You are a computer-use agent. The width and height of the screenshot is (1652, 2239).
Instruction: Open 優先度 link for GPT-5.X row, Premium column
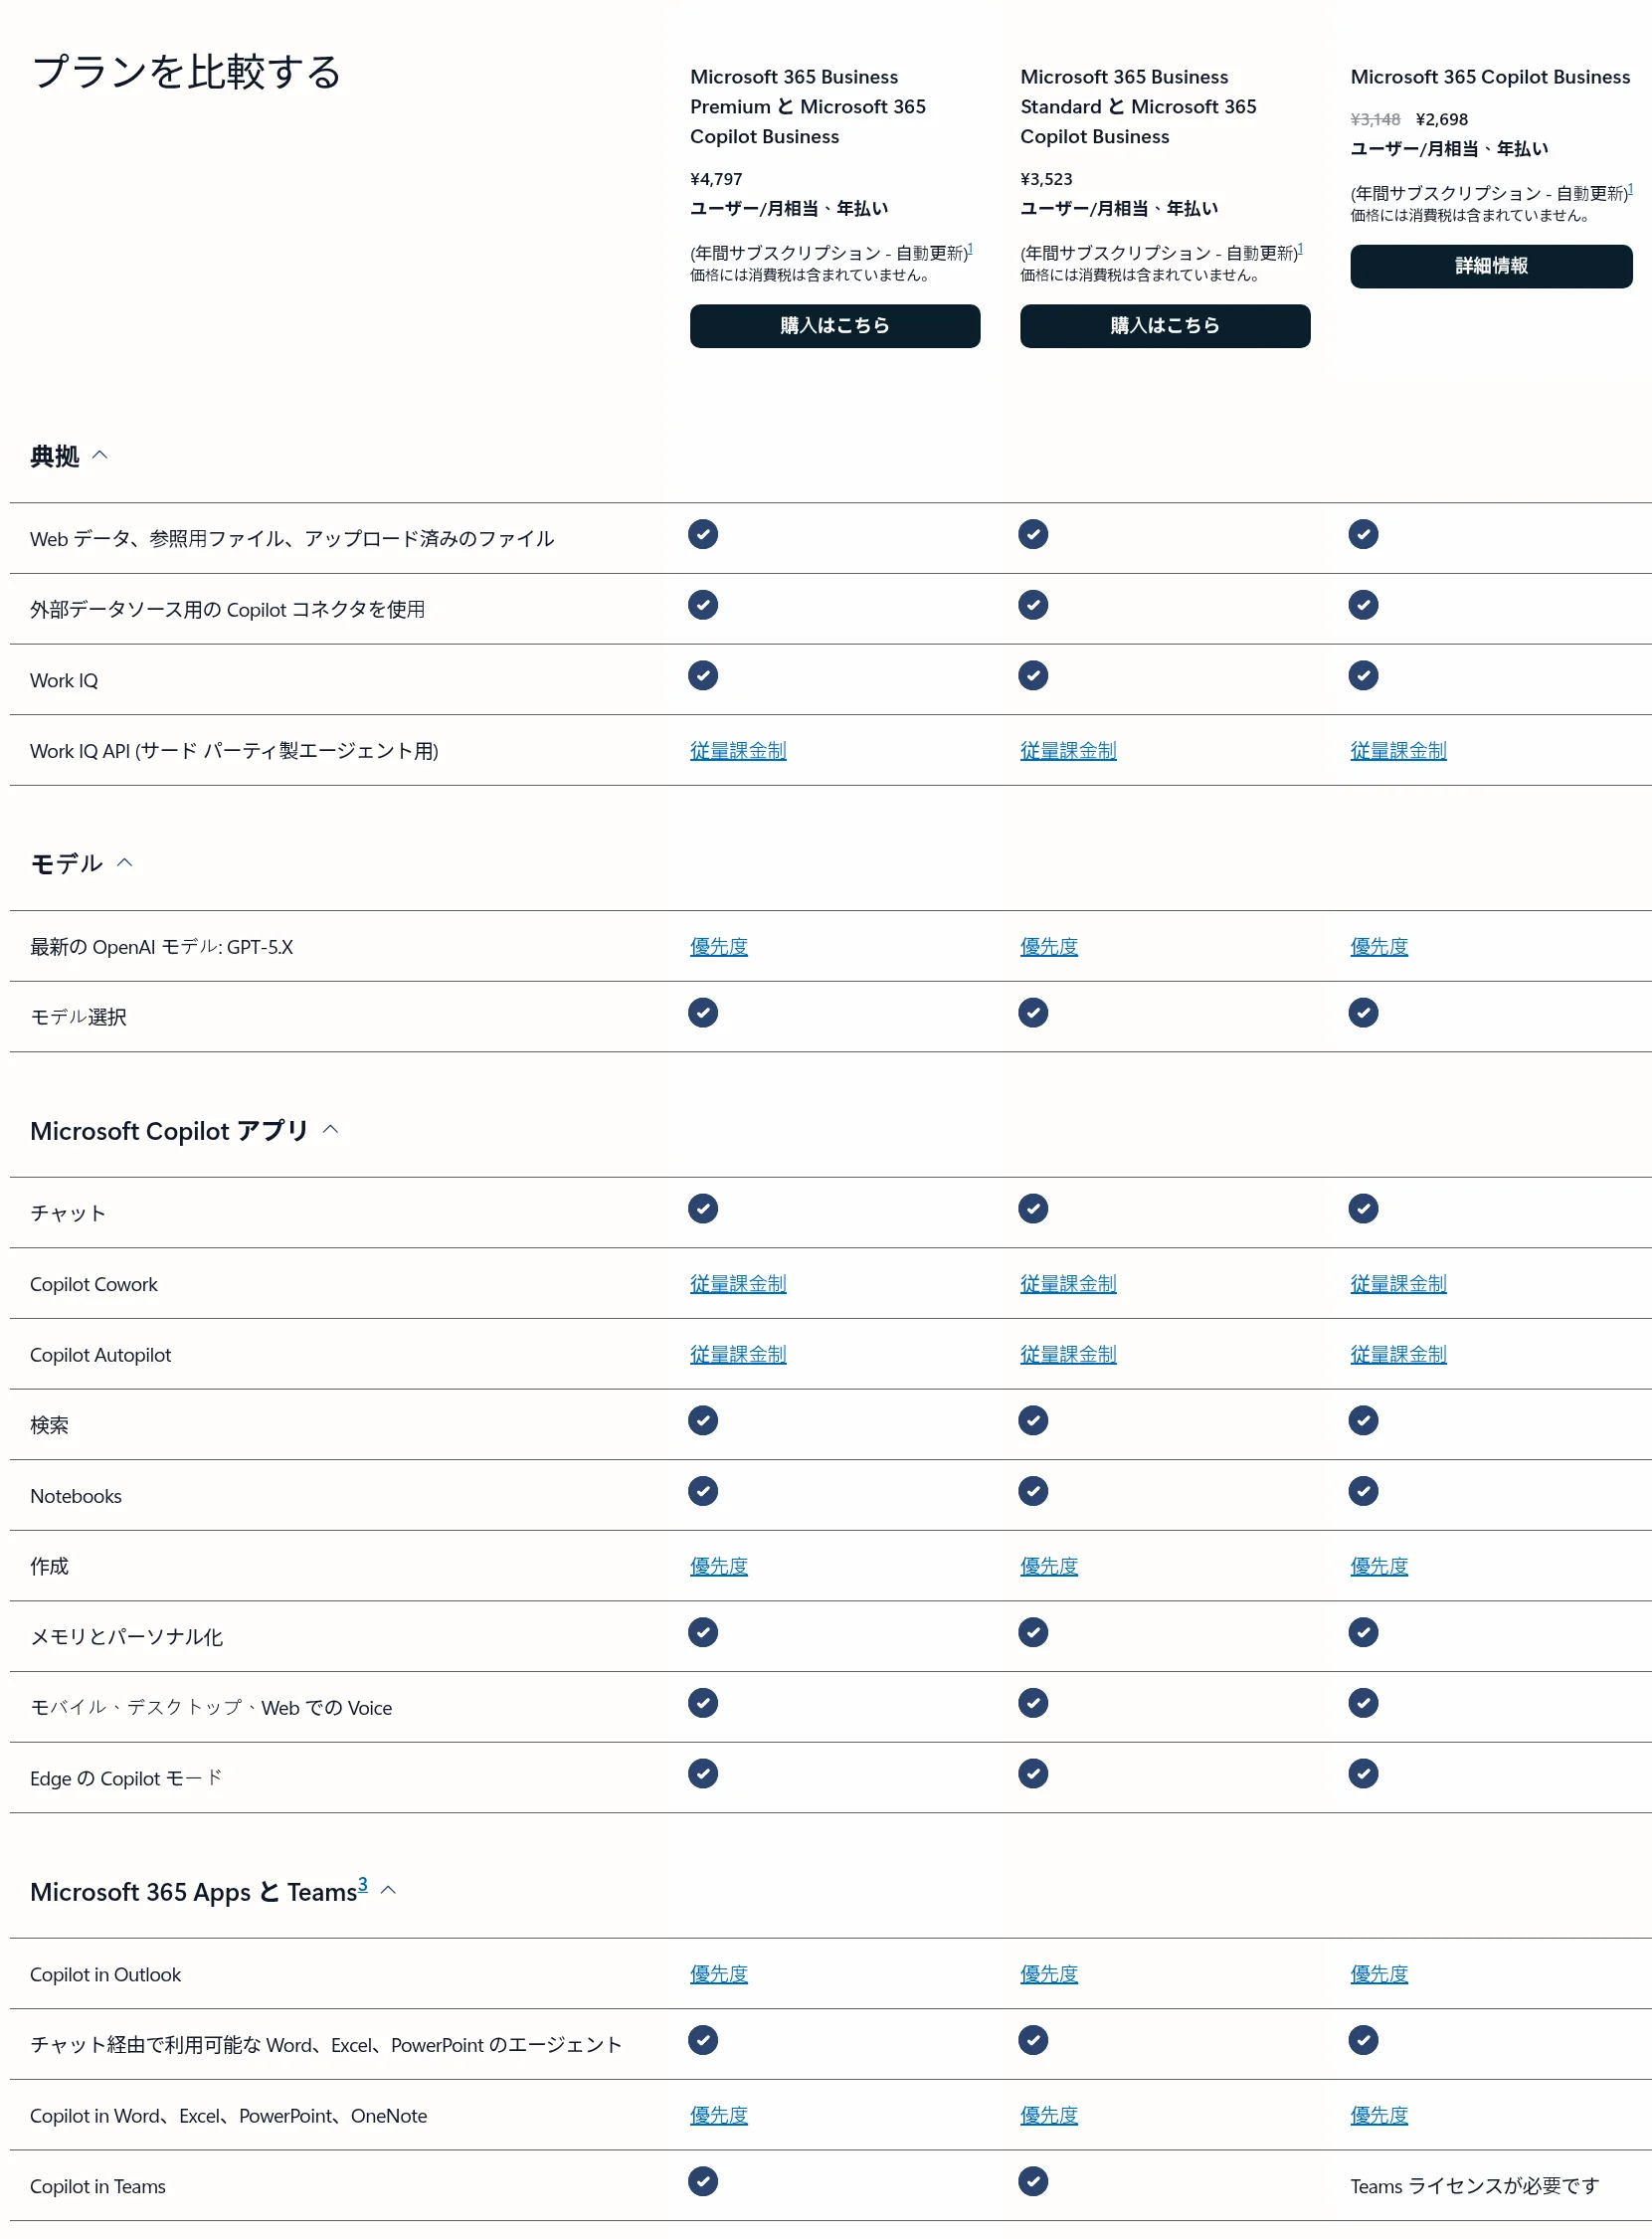pyautogui.click(x=719, y=946)
